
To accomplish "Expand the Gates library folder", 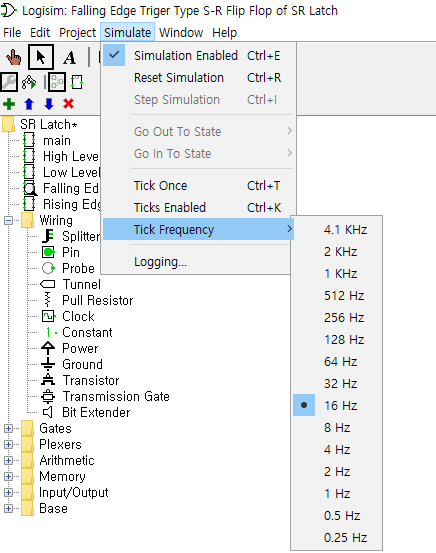I will (8, 429).
